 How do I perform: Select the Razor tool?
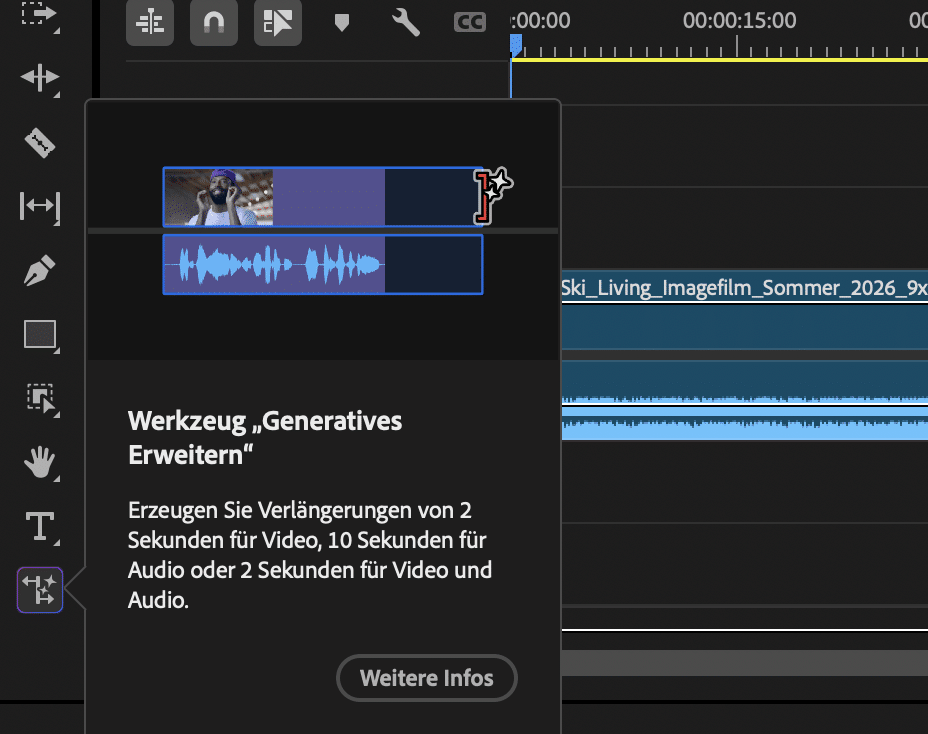click(x=40, y=143)
